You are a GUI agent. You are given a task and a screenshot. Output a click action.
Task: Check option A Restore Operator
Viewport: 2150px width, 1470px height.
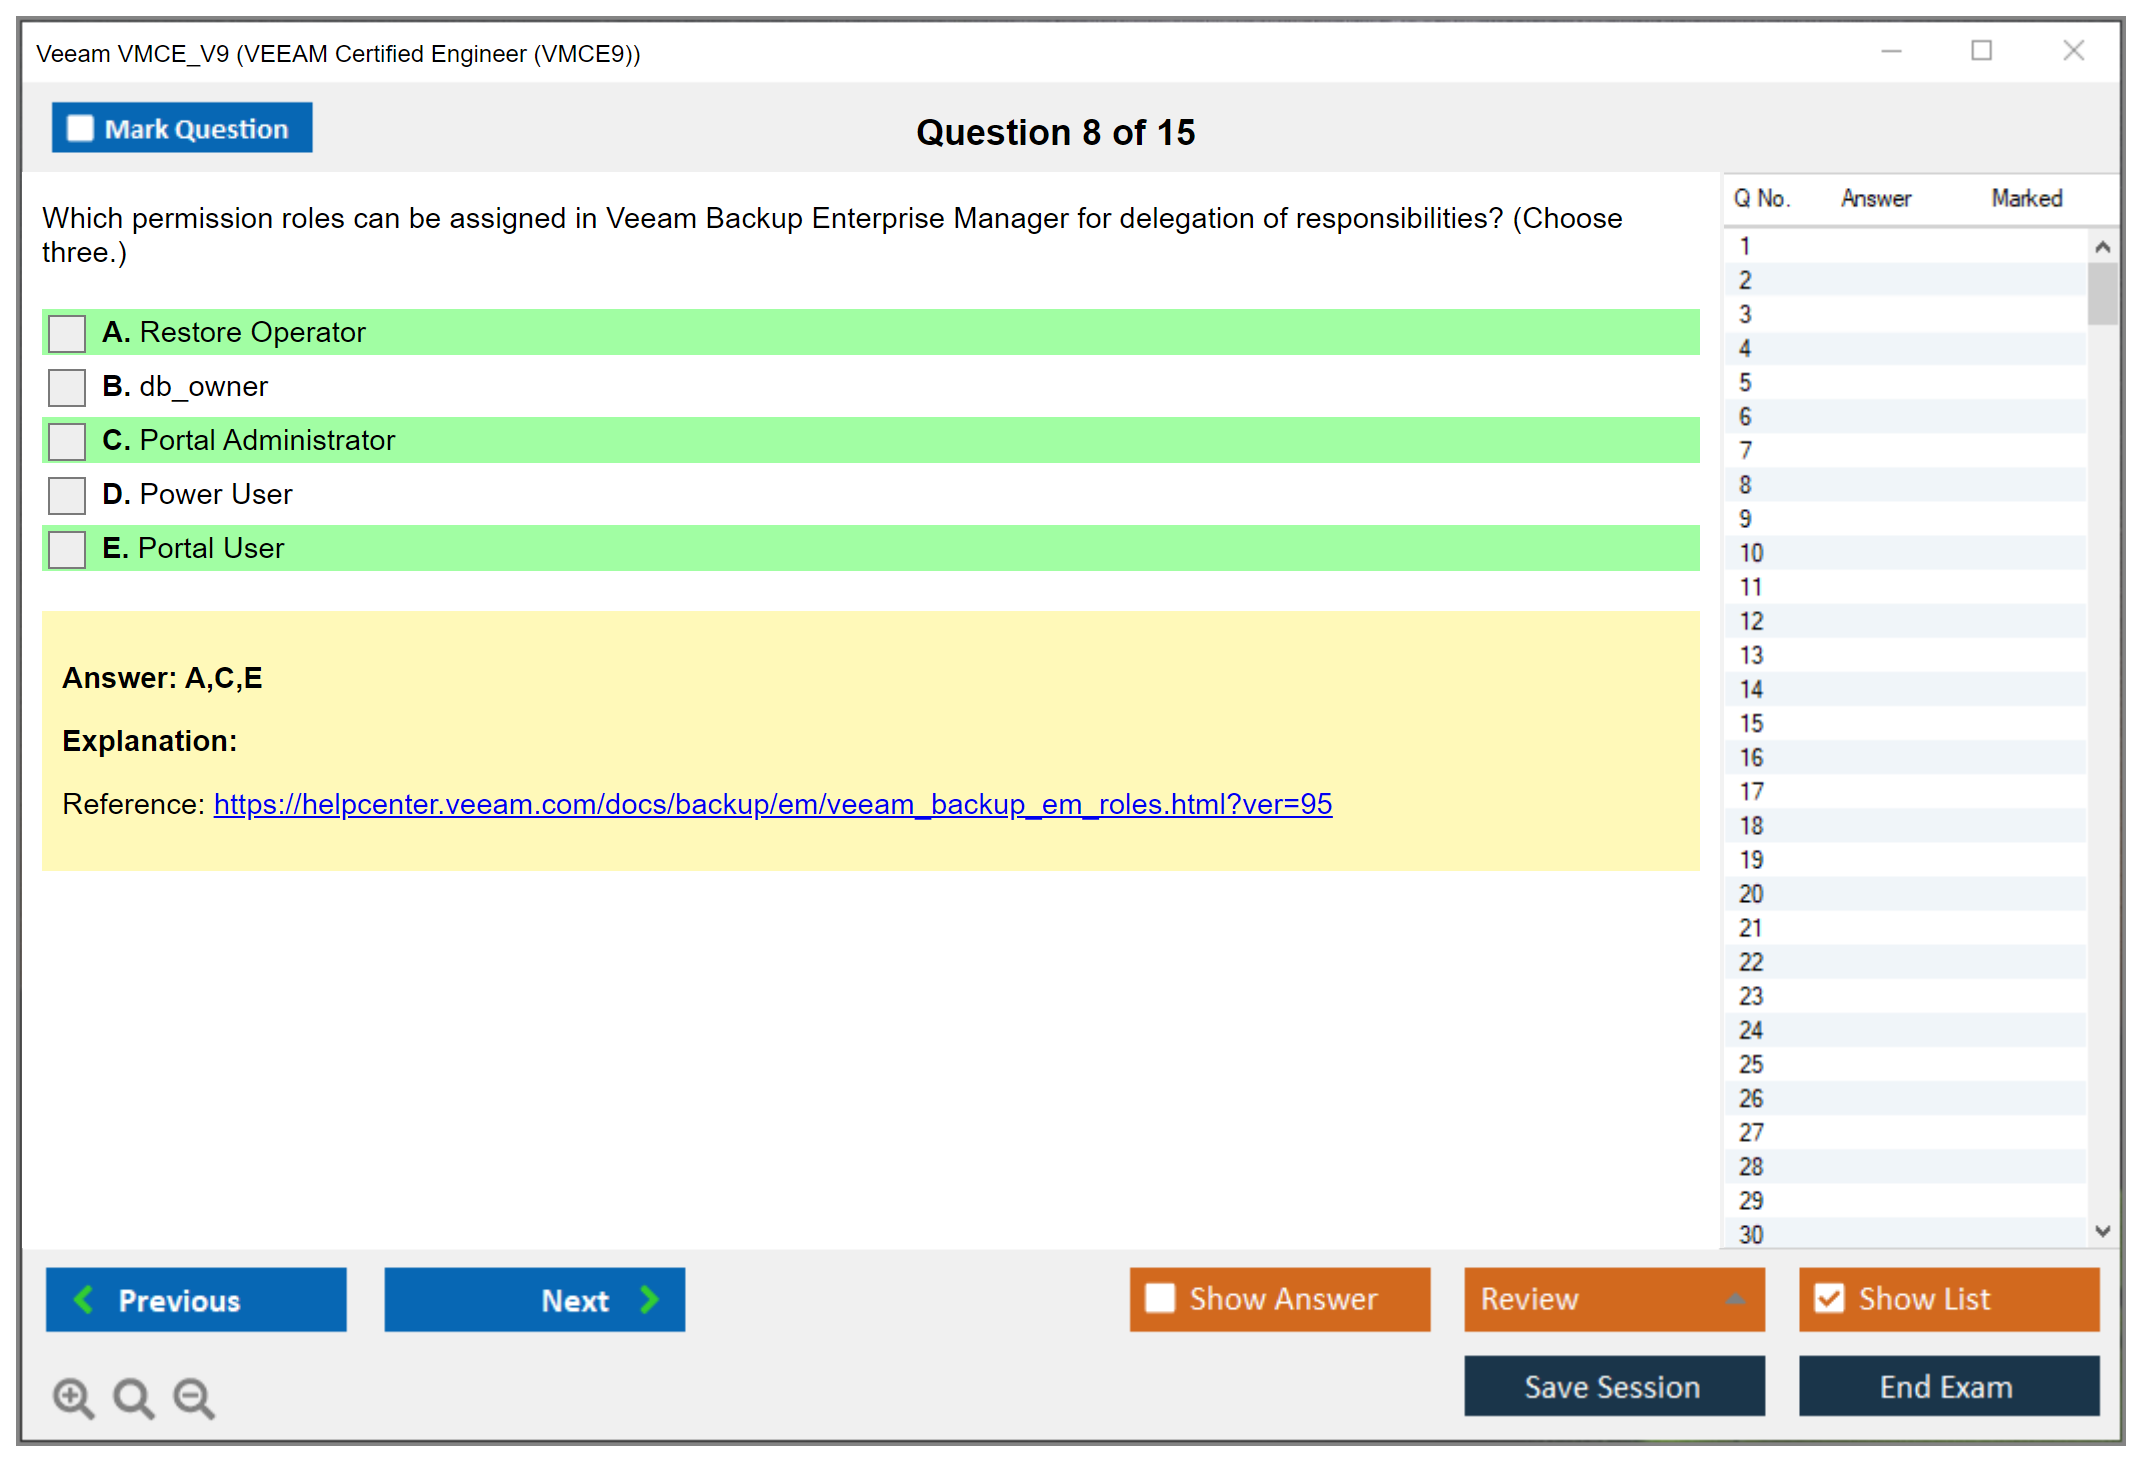(67, 333)
